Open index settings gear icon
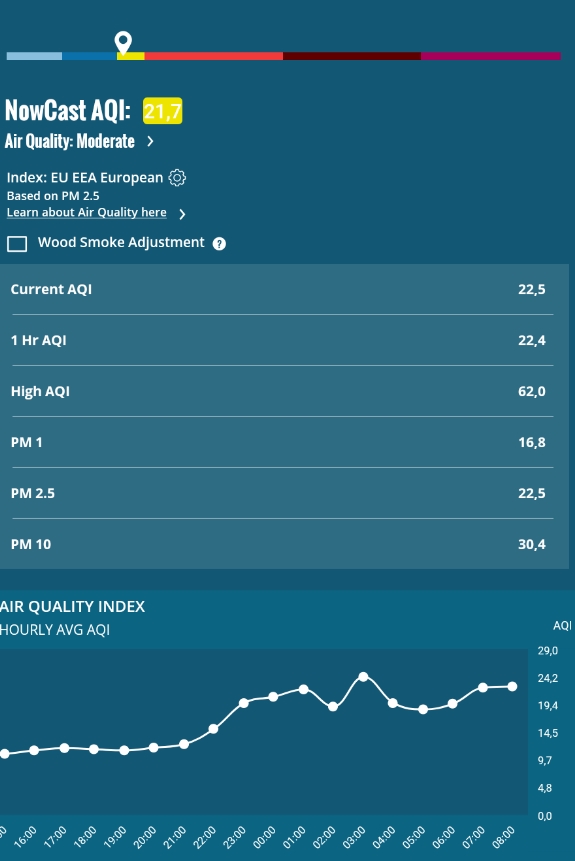 [177, 178]
